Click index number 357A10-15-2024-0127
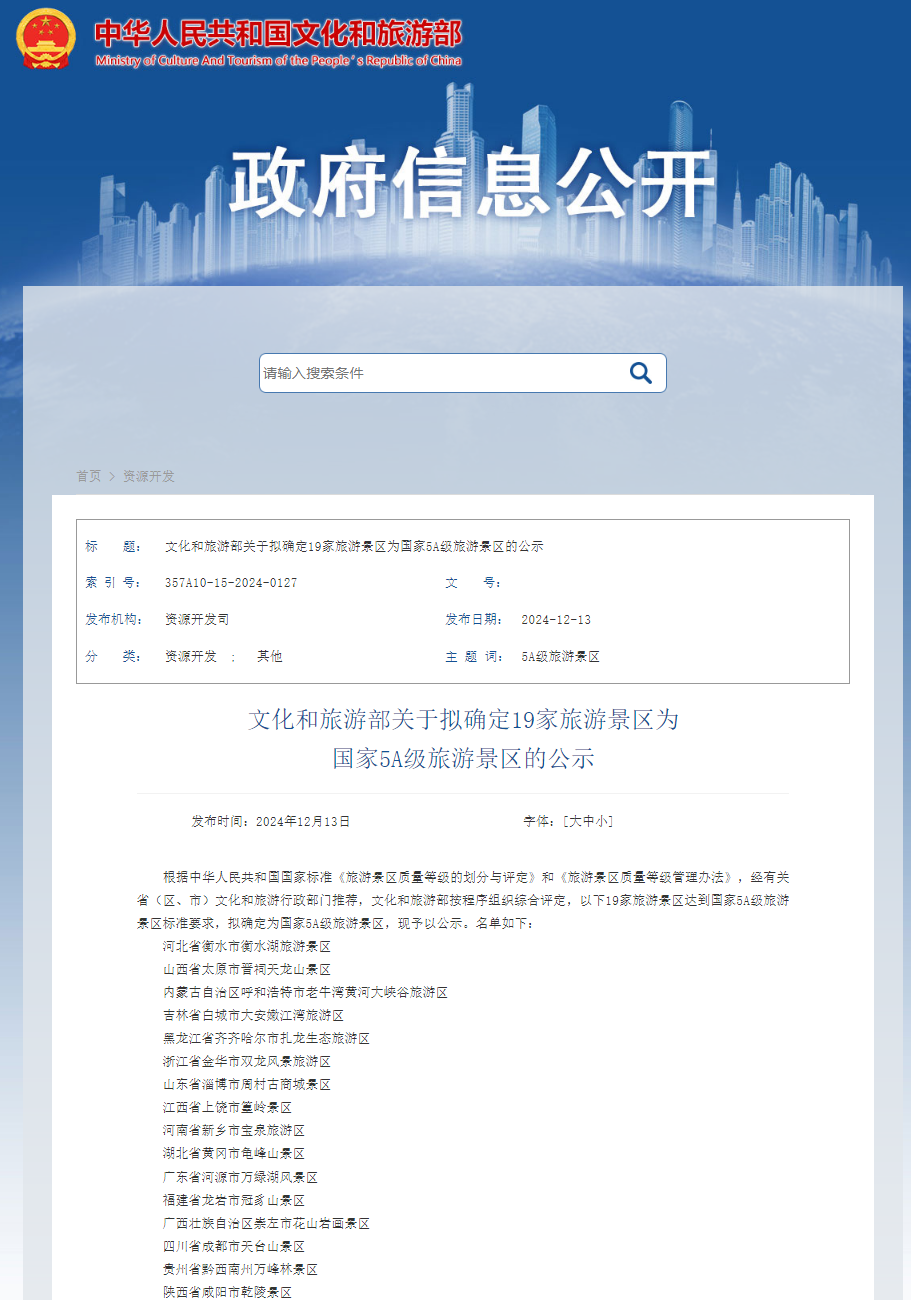 (231, 583)
